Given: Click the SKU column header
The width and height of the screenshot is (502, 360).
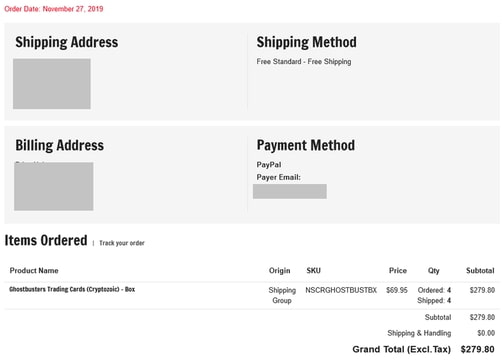Looking at the screenshot, I should (x=314, y=271).
